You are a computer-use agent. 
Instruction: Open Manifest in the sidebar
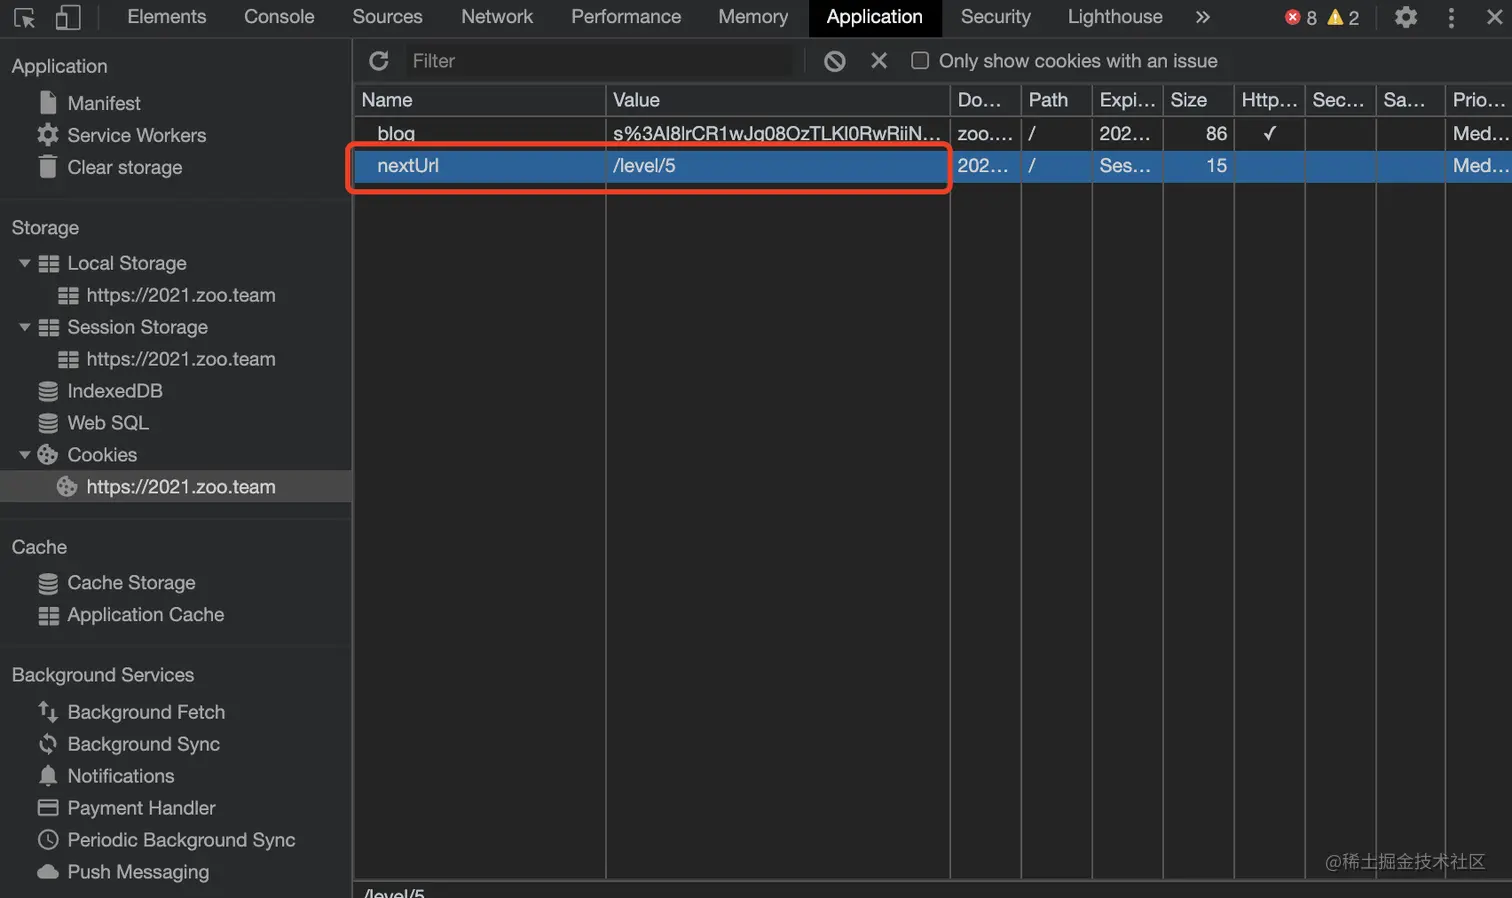tap(104, 103)
